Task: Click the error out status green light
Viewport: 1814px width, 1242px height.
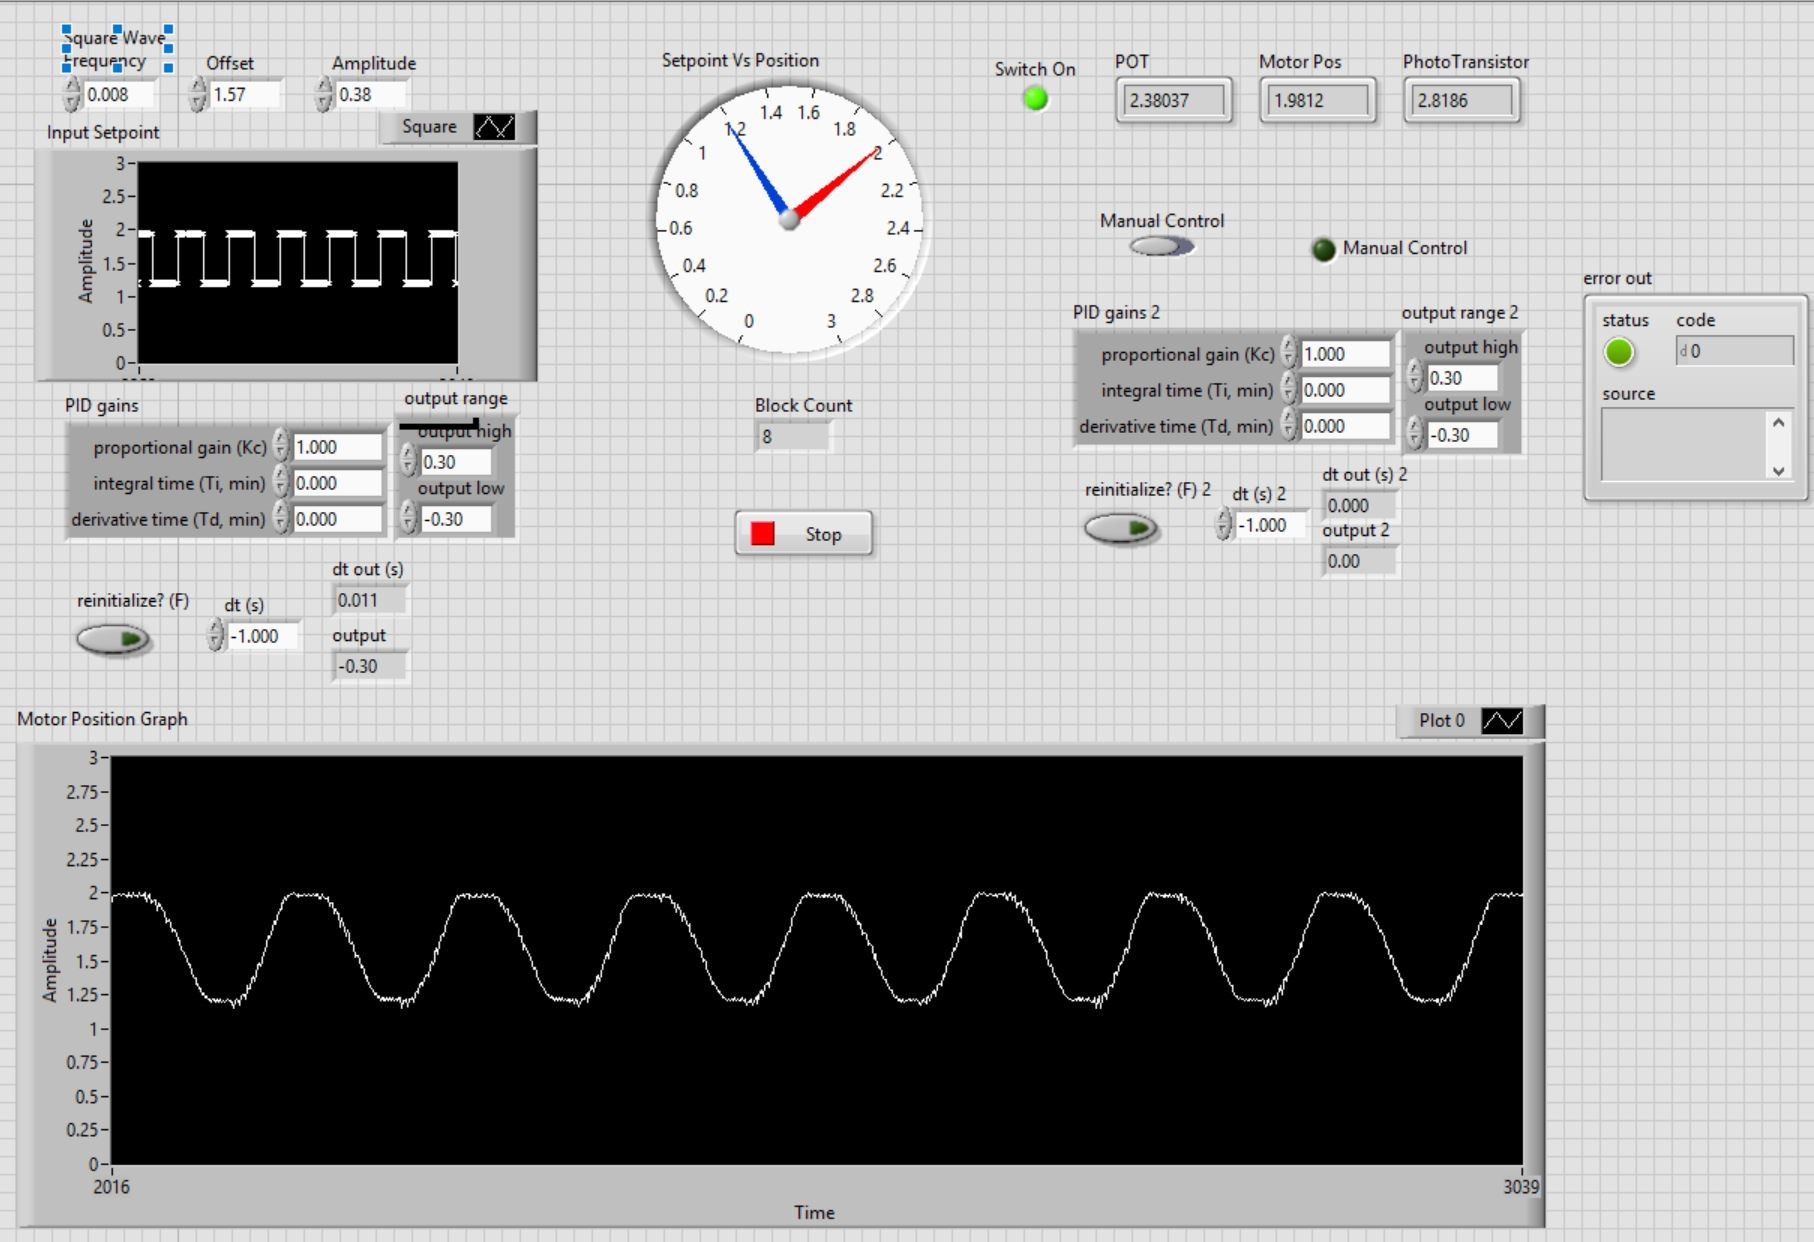Action: [1618, 352]
